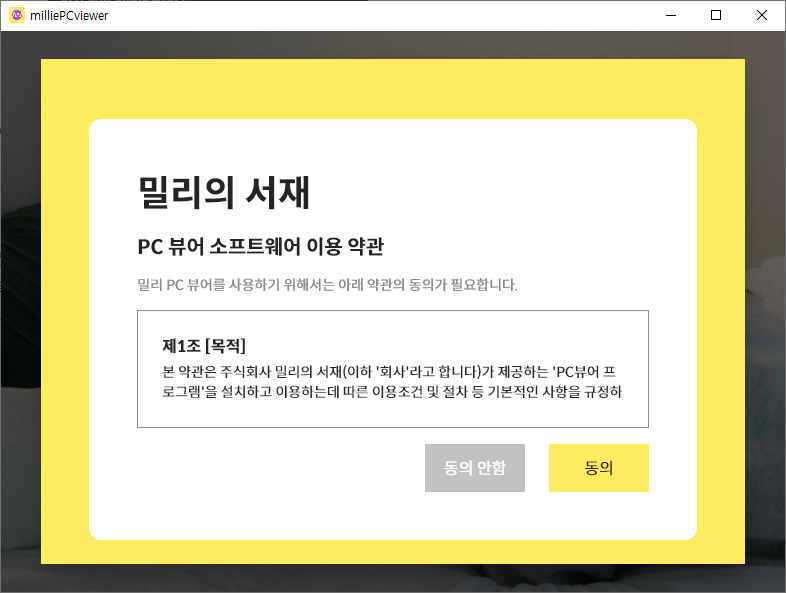Click the gray notice starting with 밀리 PC 뷰어를 사용하기
The width and height of the screenshot is (786, 593).
click(327, 285)
